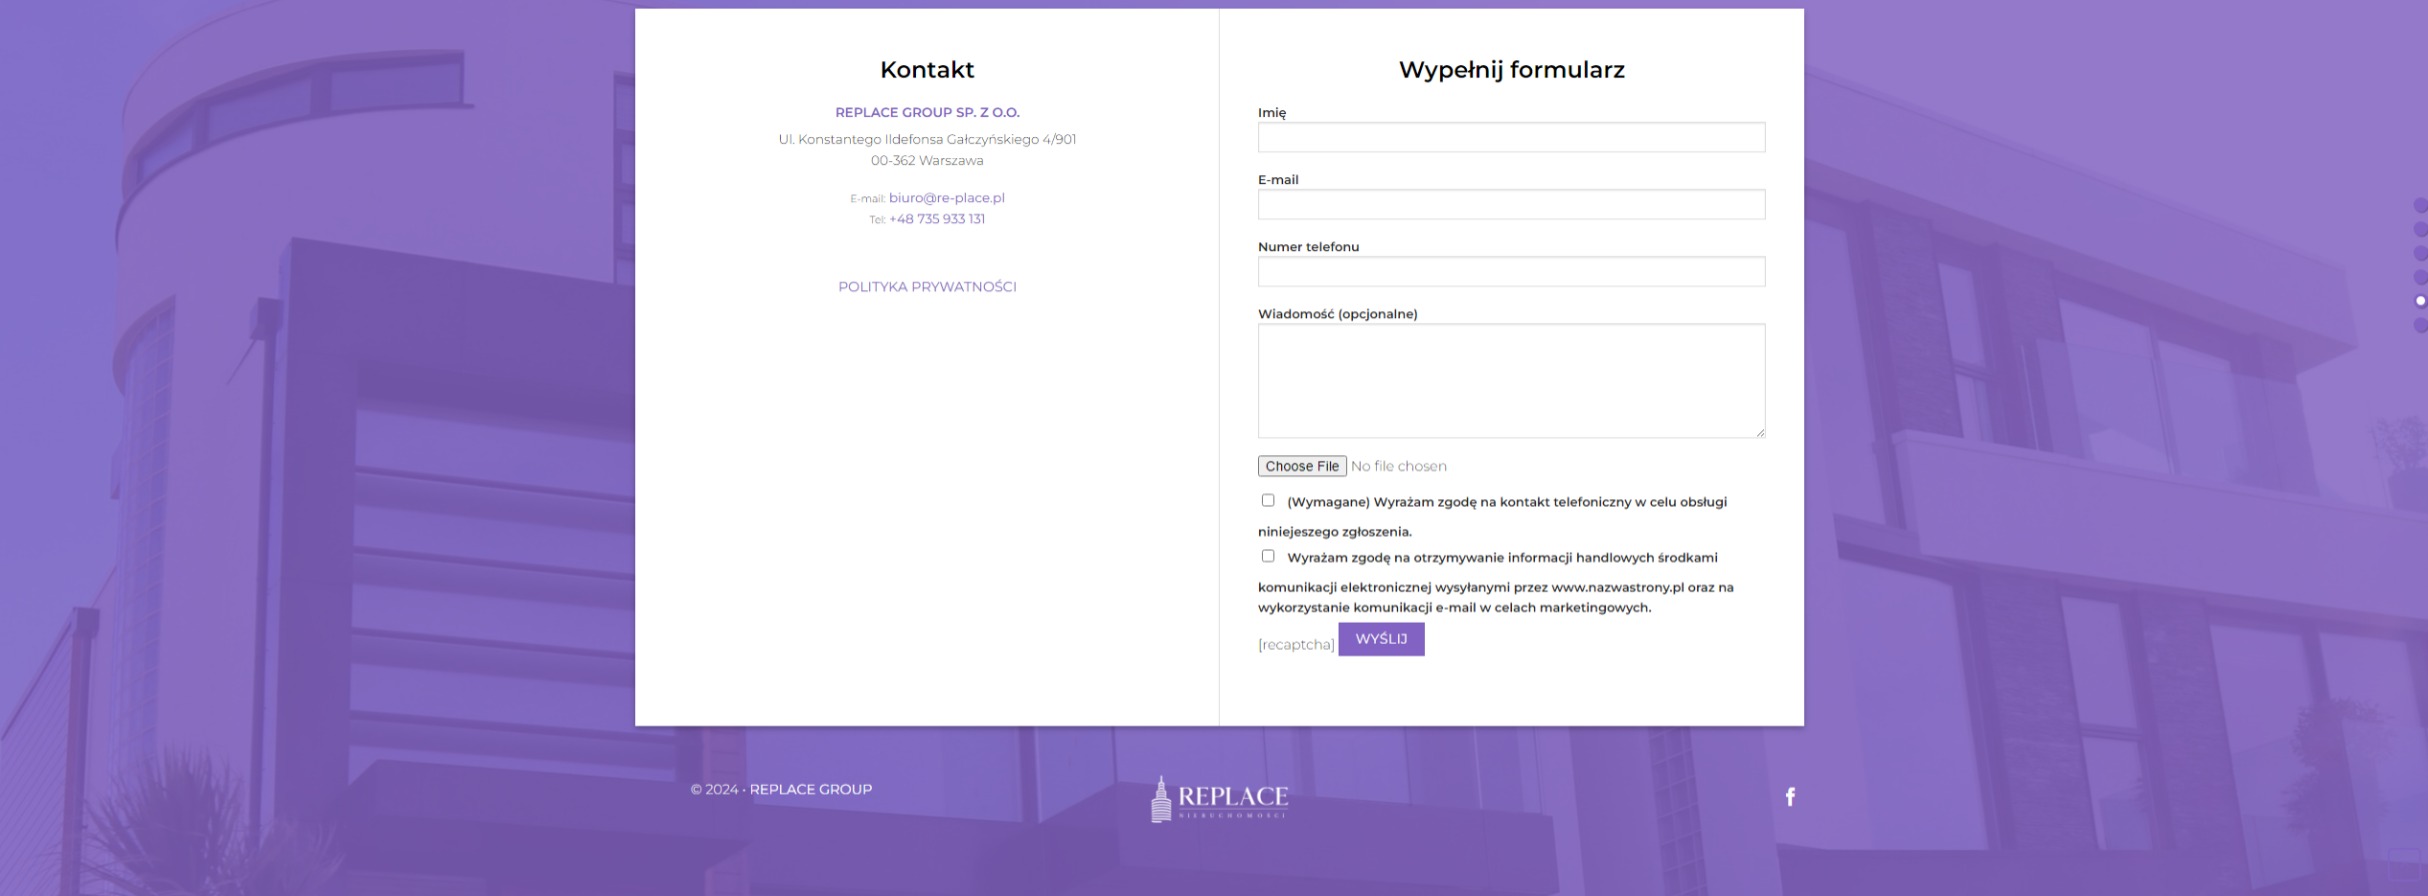The height and width of the screenshot is (896, 2428).
Task: Click inside the Wiadomość message textarea
Action: click(x=1511, y=381)
